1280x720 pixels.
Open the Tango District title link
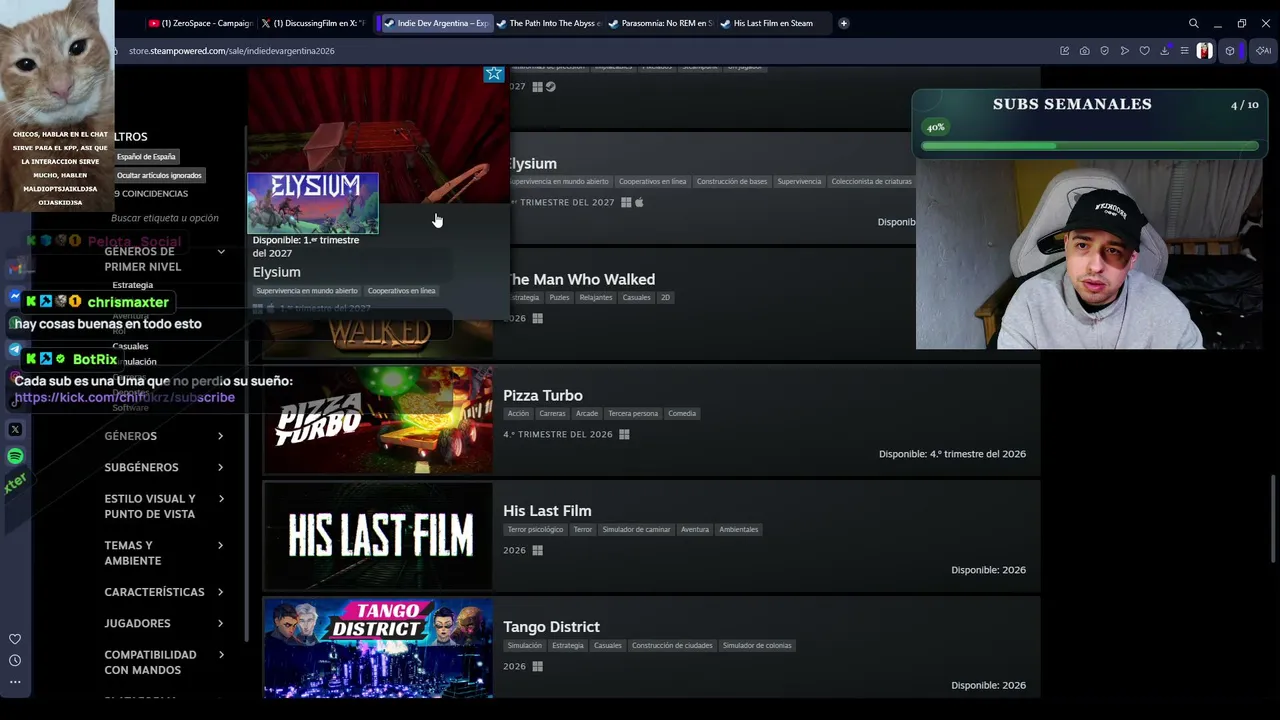tap(551, 627)
